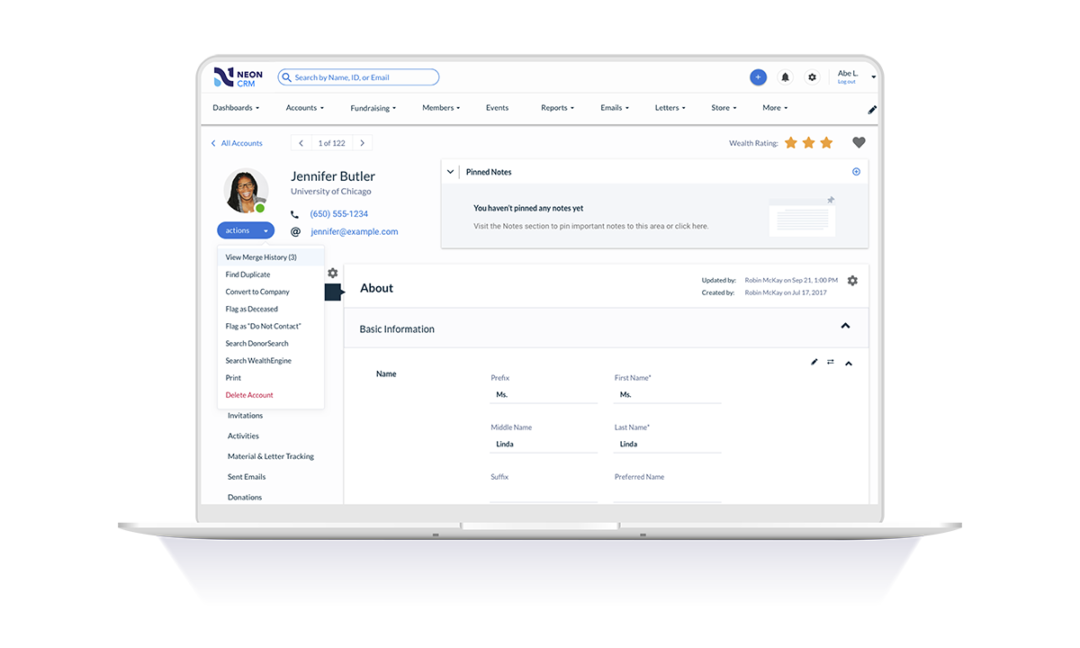The width and height of the screenshot is (1080, 648).
Task: Open Reports menu
Action: click(x=557, y=108)
